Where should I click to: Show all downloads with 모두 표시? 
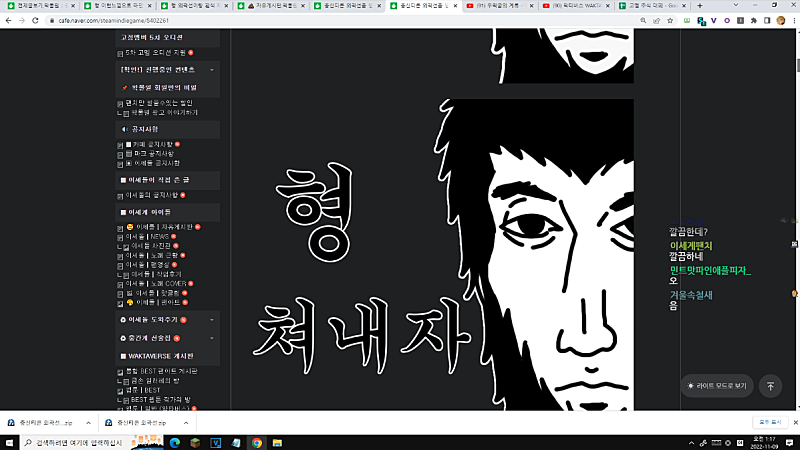770,422
